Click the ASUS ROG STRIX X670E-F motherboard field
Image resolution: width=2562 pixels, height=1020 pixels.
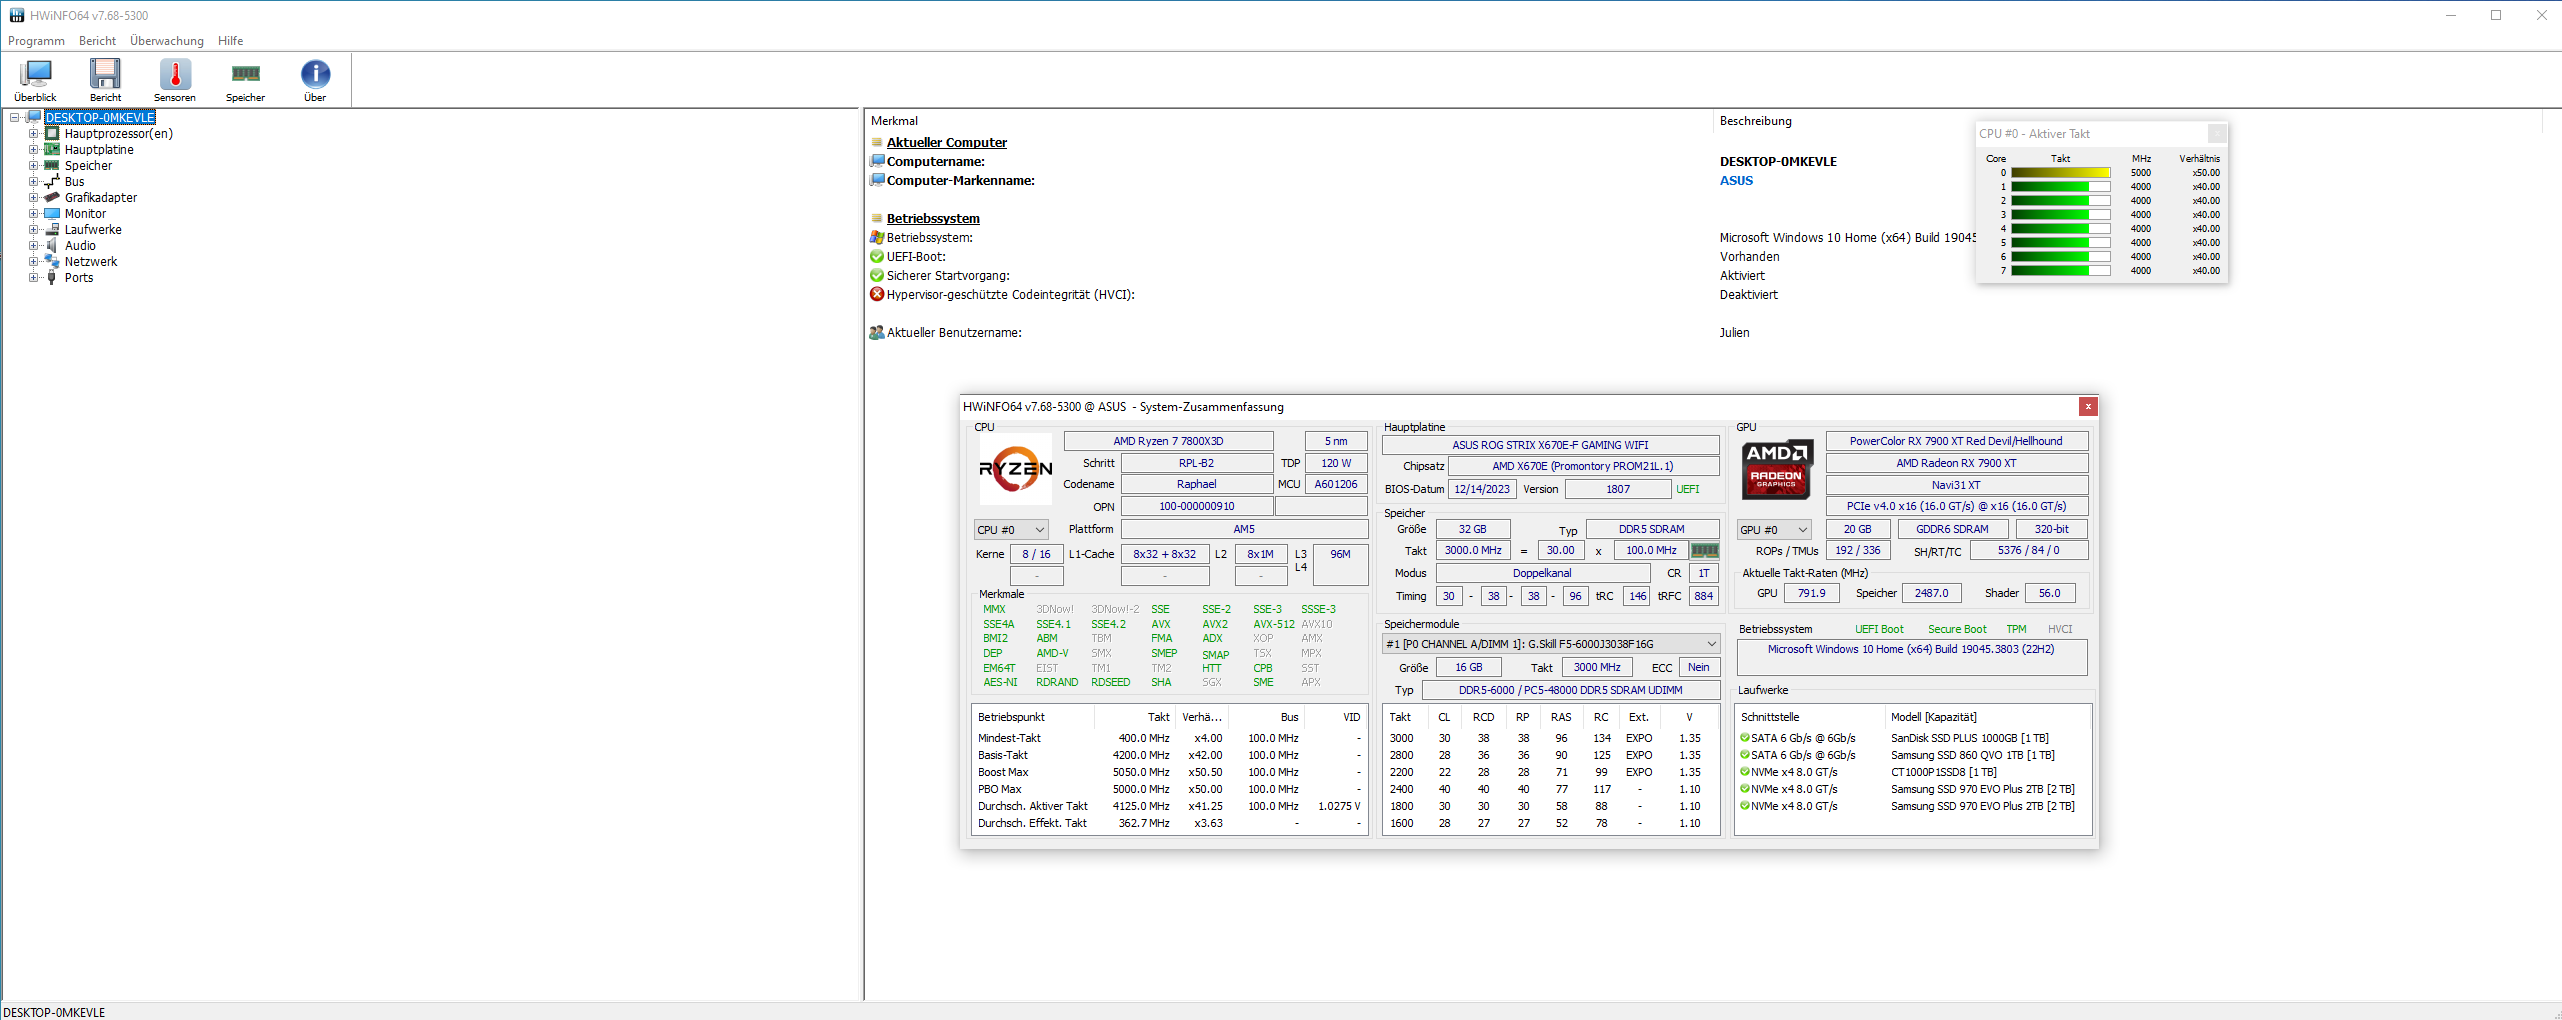tap(1551, 445)
